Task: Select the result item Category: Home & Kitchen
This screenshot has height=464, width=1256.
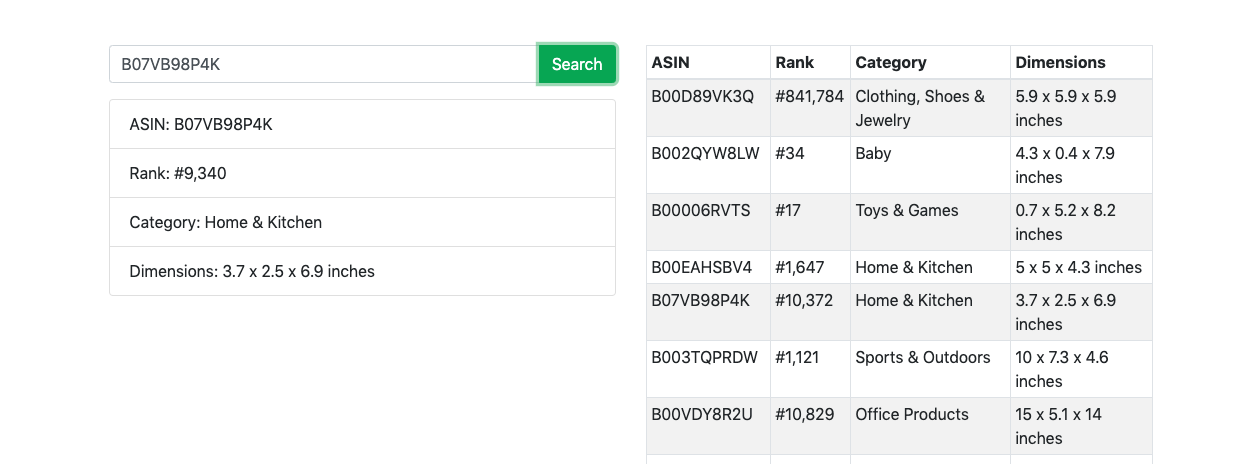Action: point(362,222)
